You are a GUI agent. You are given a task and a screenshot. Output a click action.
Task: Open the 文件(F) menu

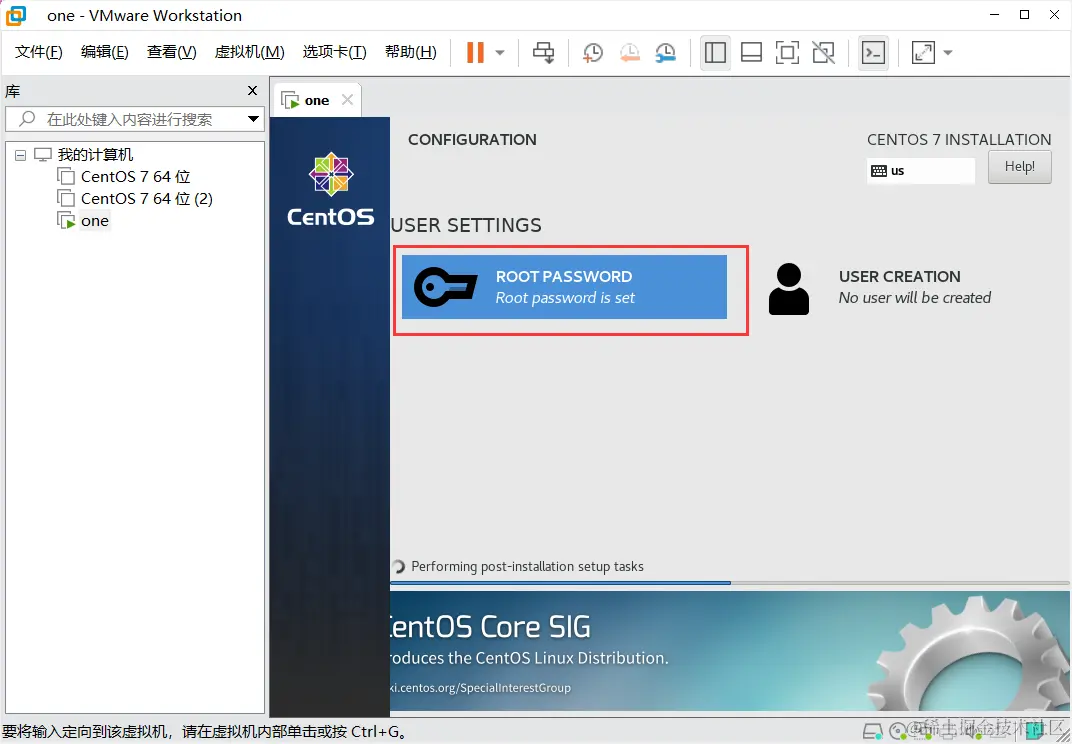click(38, 52)
